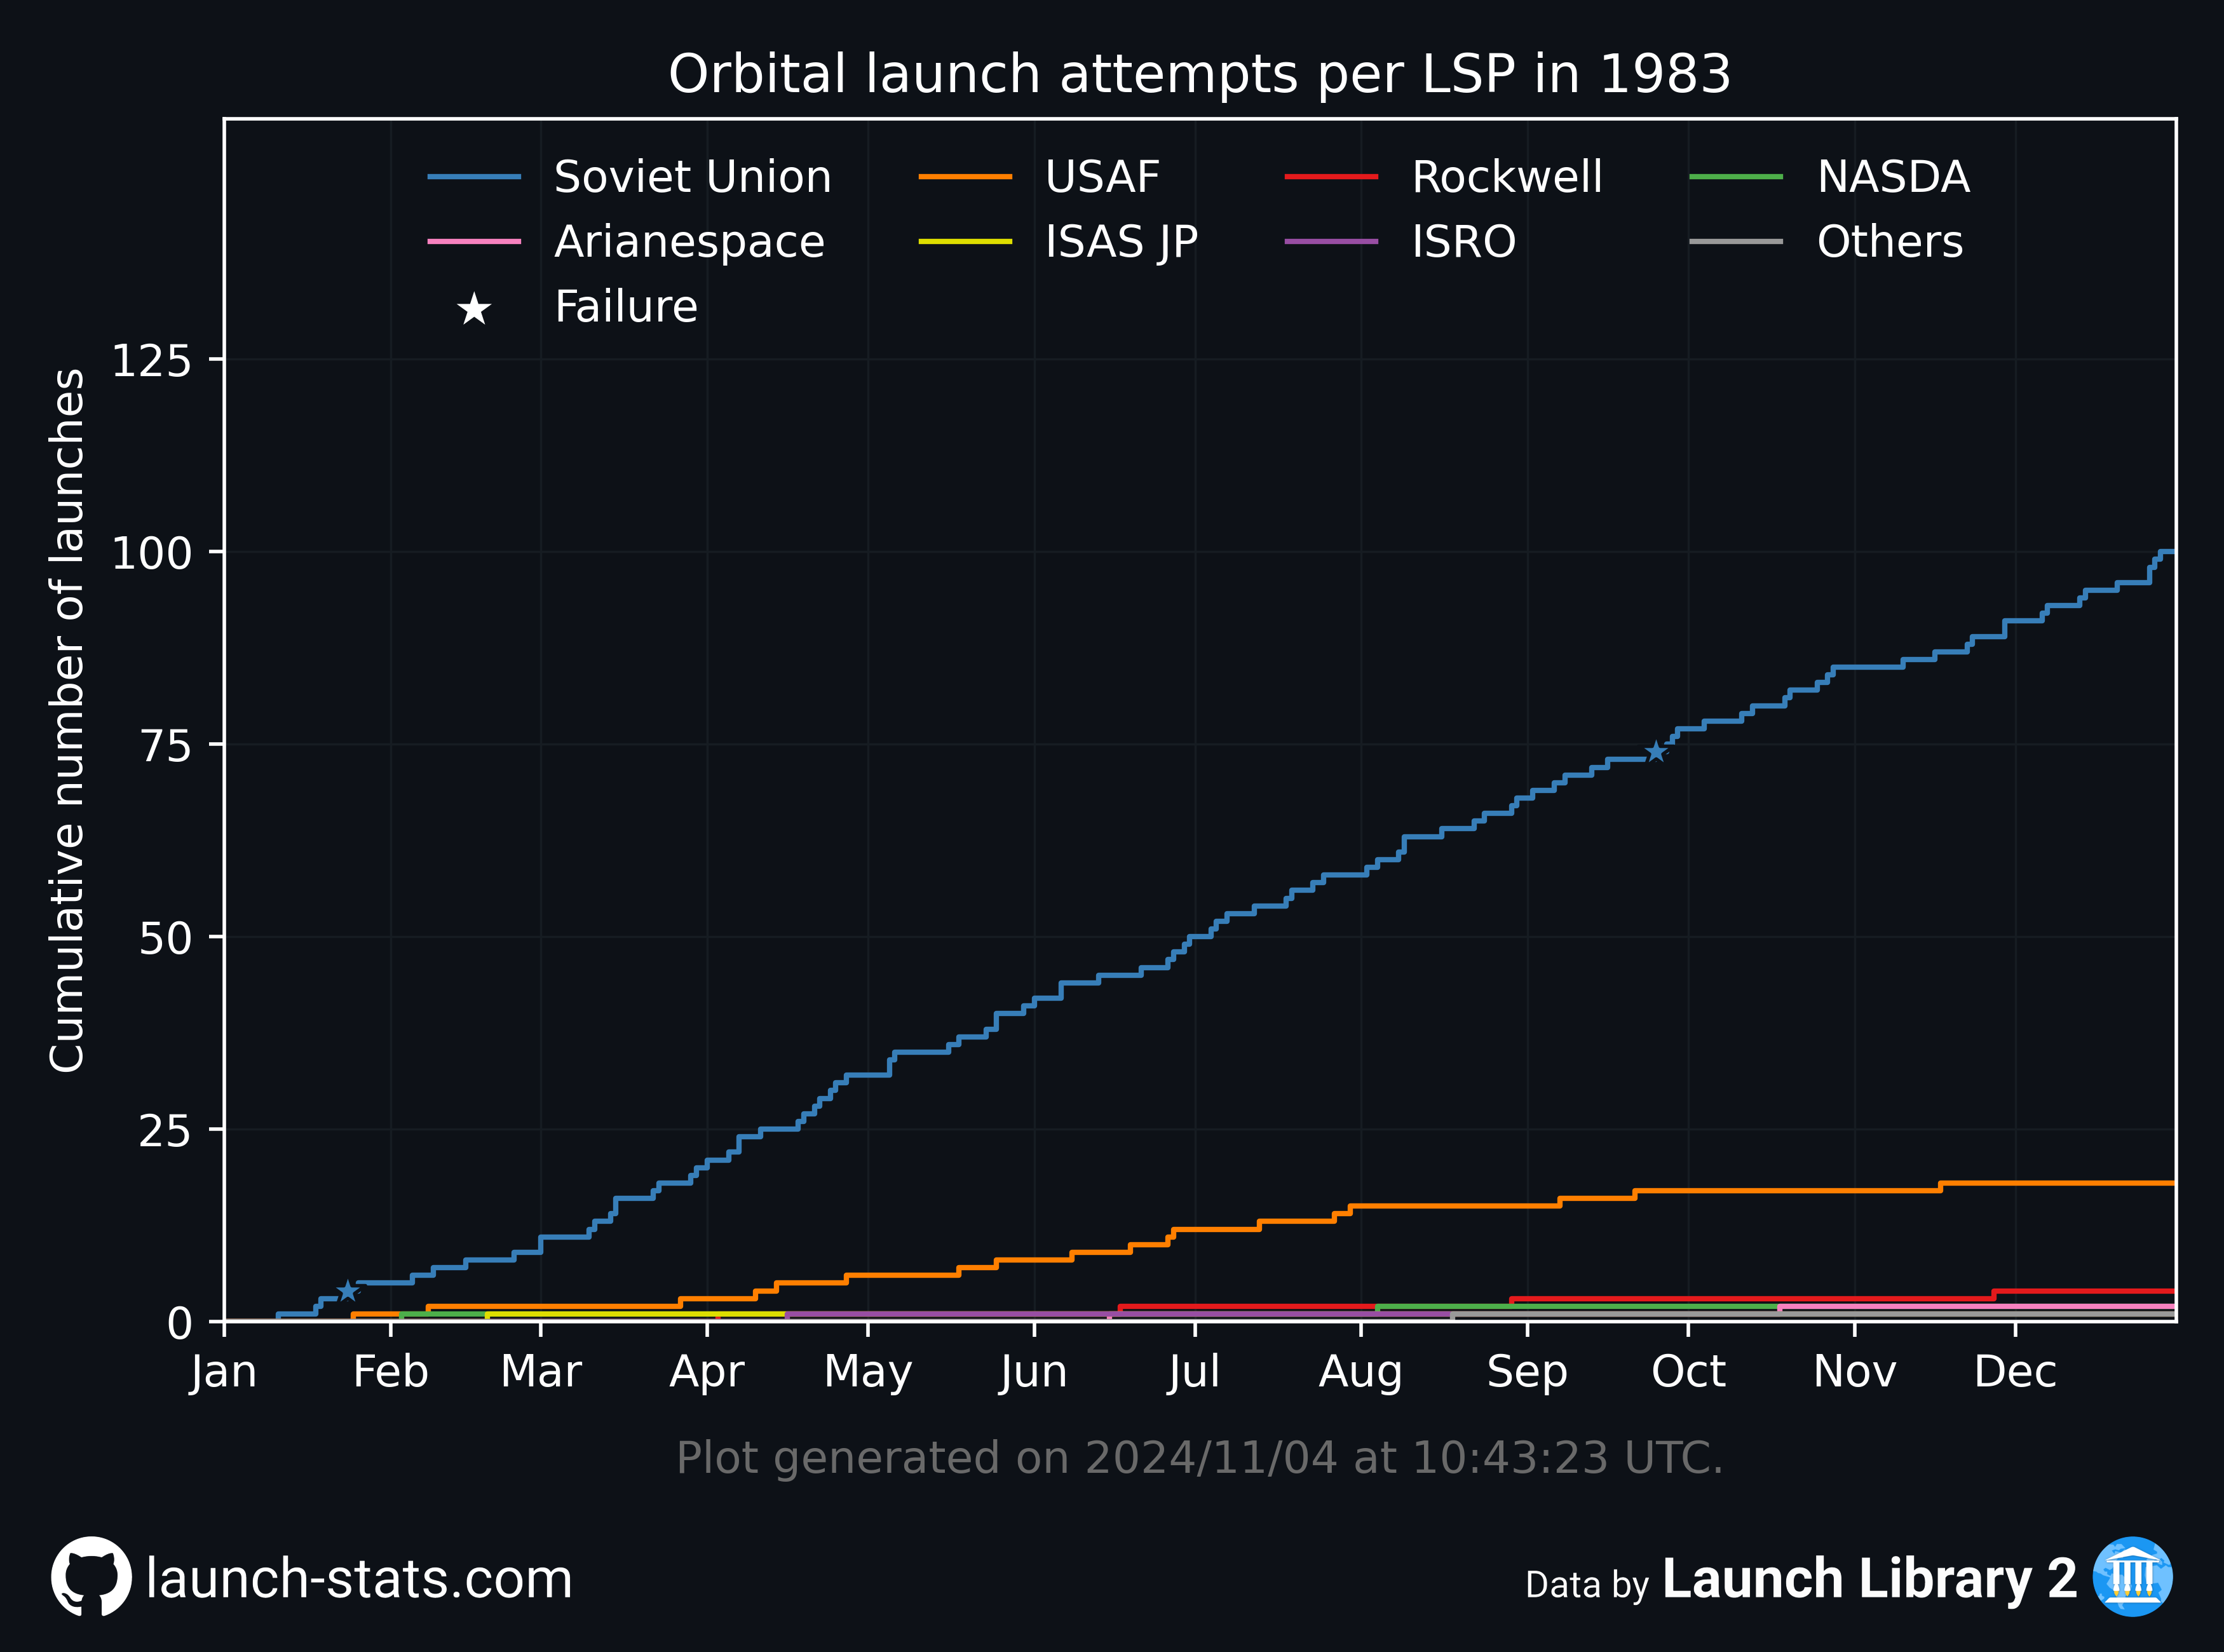The height and width of the screenshot is (1652, 2224).
Task: Click the Launch Library 2 globe icon
Action: (x=2132, y=1577)
